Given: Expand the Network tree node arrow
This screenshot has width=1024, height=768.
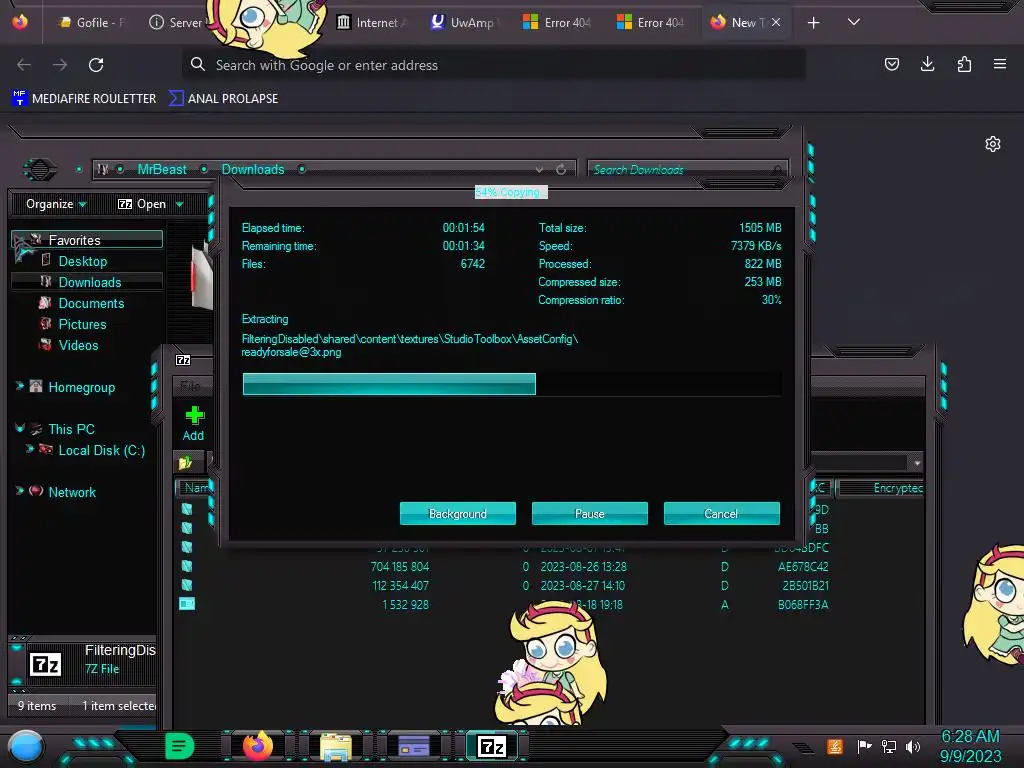Looking at the screenshot, I should (20, 491).
